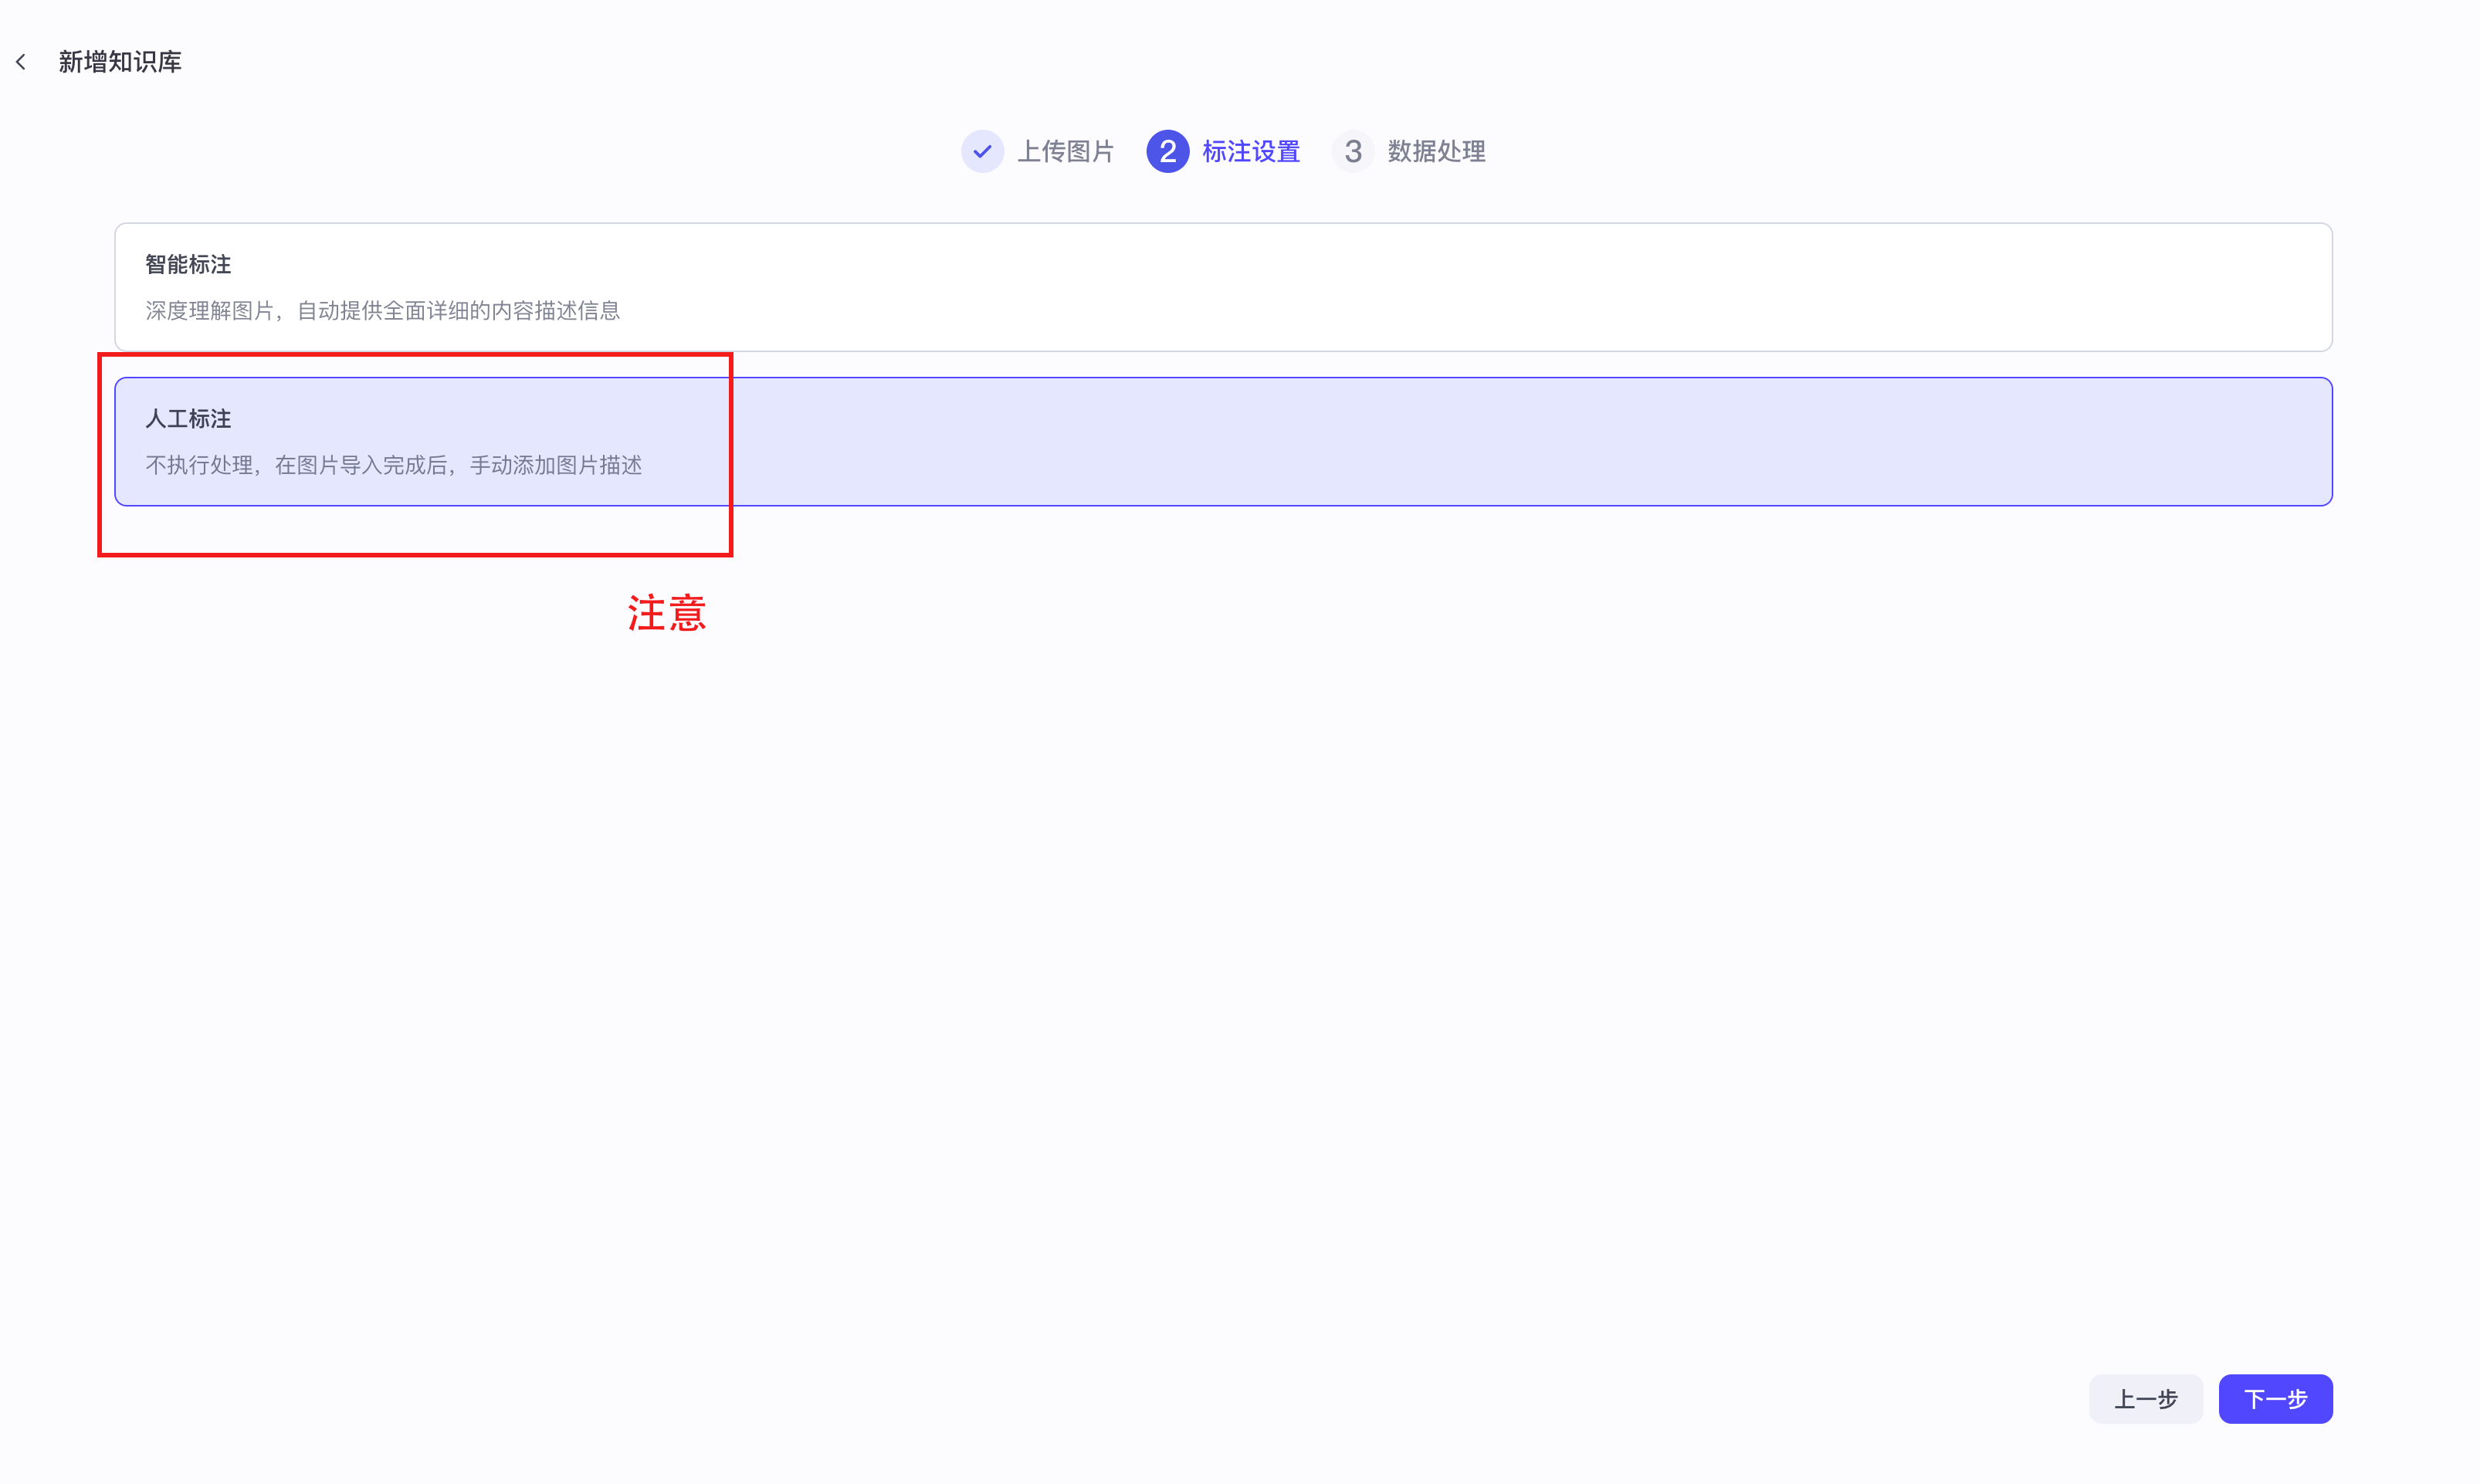The width and height of the screenshot is (2480, 1484).
Task: Click the back arrow icon
Action: coord(21,62)
